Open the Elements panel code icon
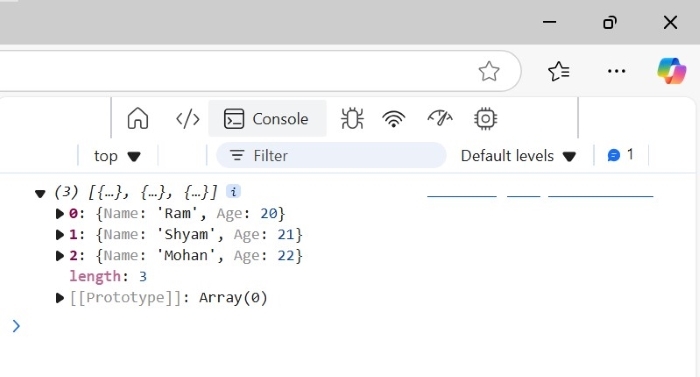Viewport: 700px width, 377px height. (188, 119)
